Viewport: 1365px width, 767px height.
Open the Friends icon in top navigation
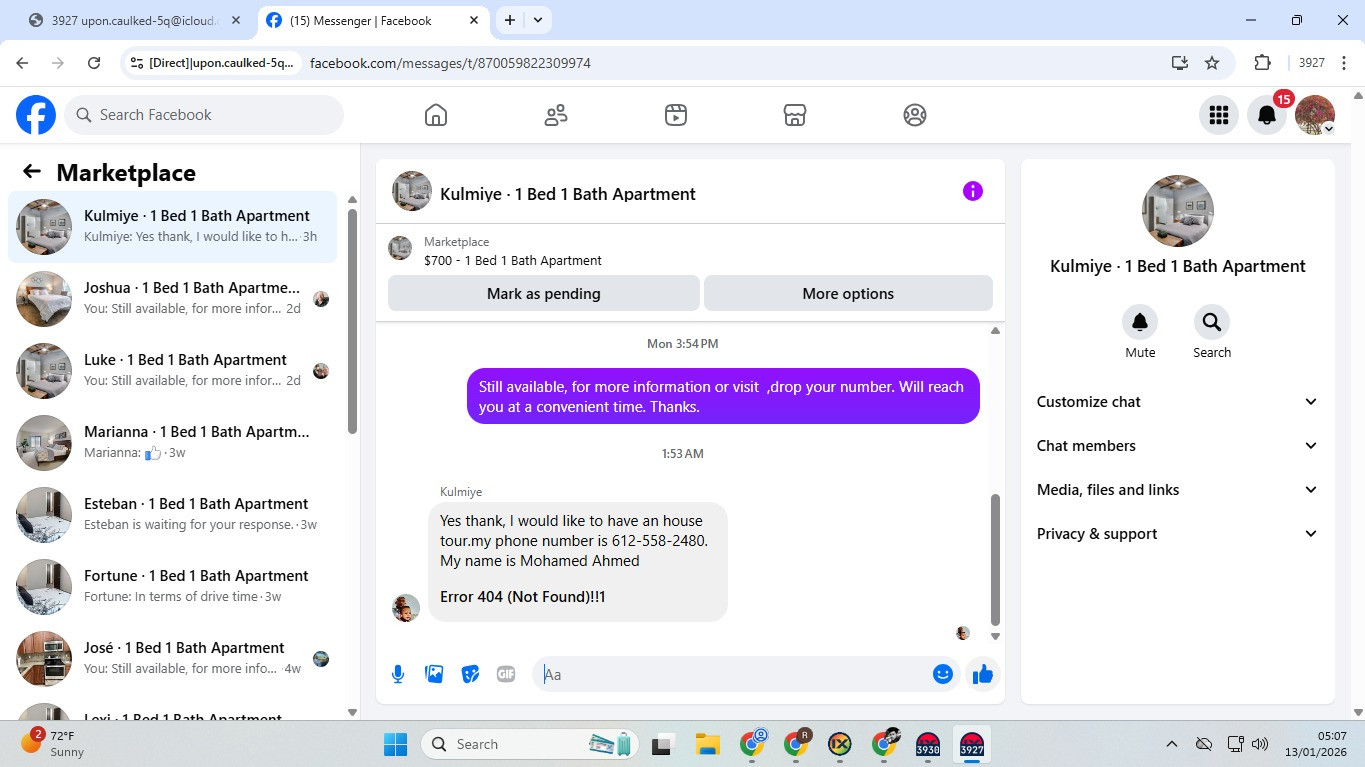click(x=556, y=115)
